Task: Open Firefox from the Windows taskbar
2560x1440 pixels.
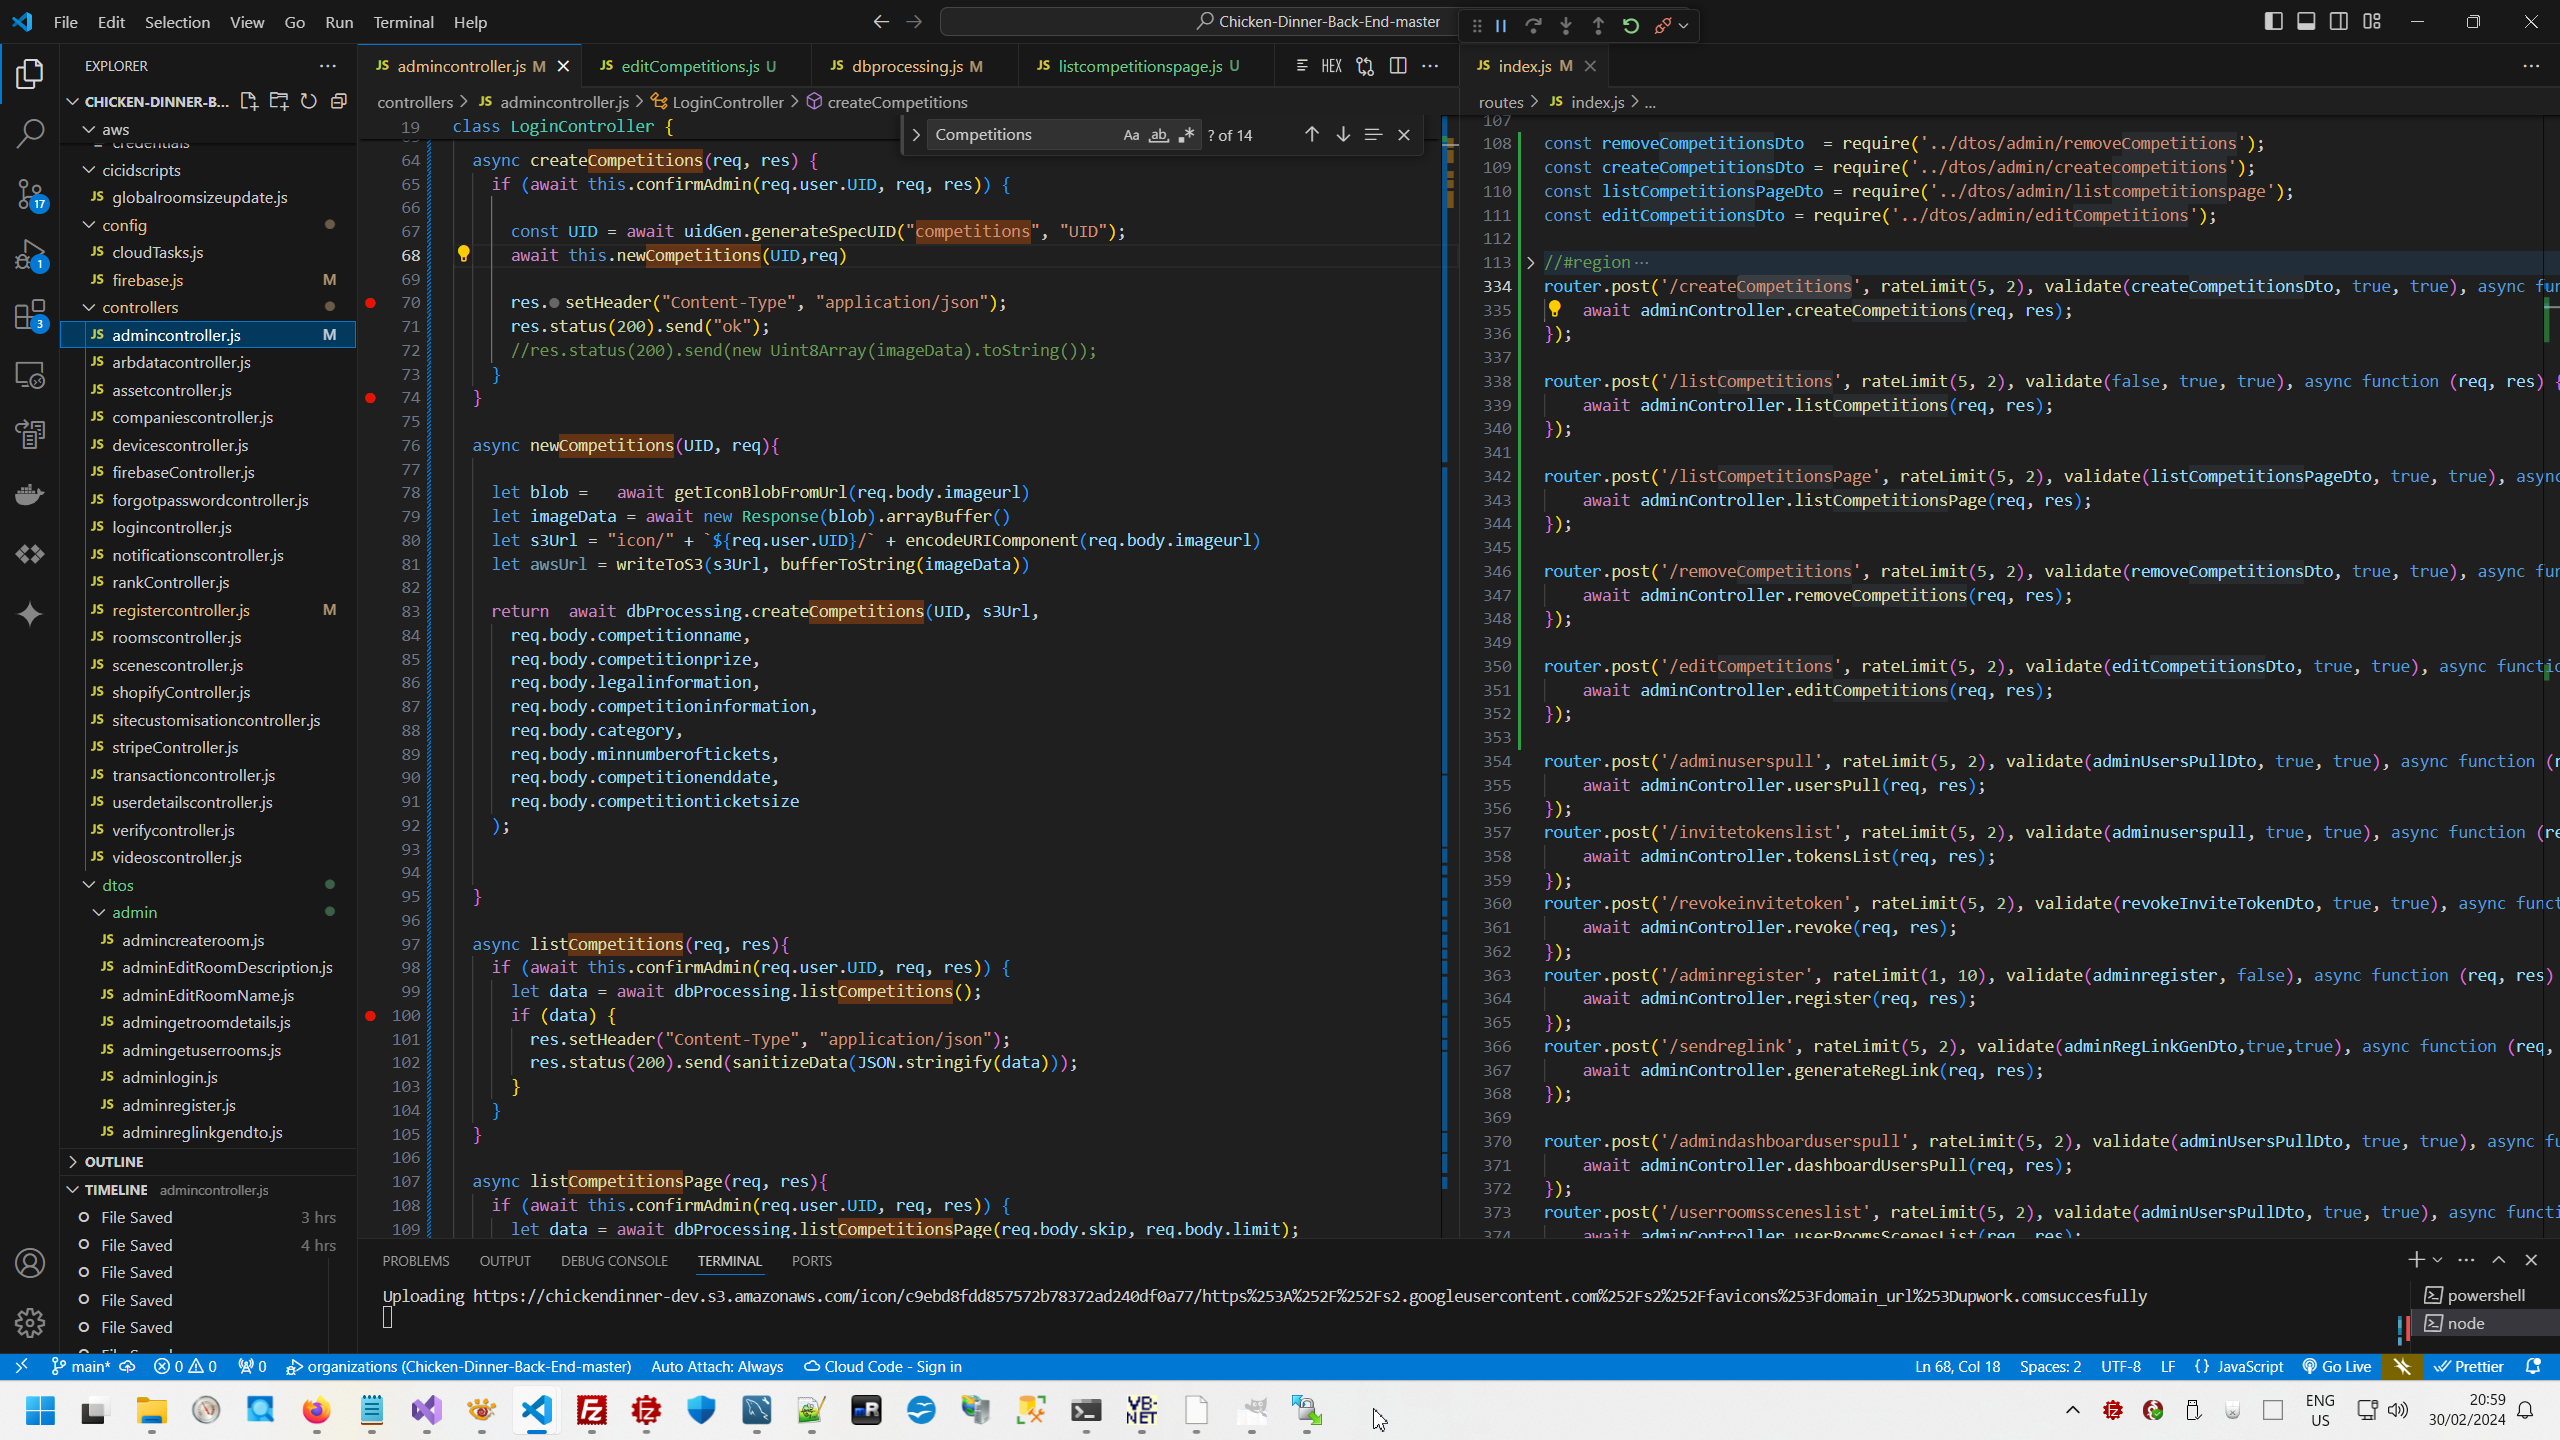Action: (x=316, y=1410)
